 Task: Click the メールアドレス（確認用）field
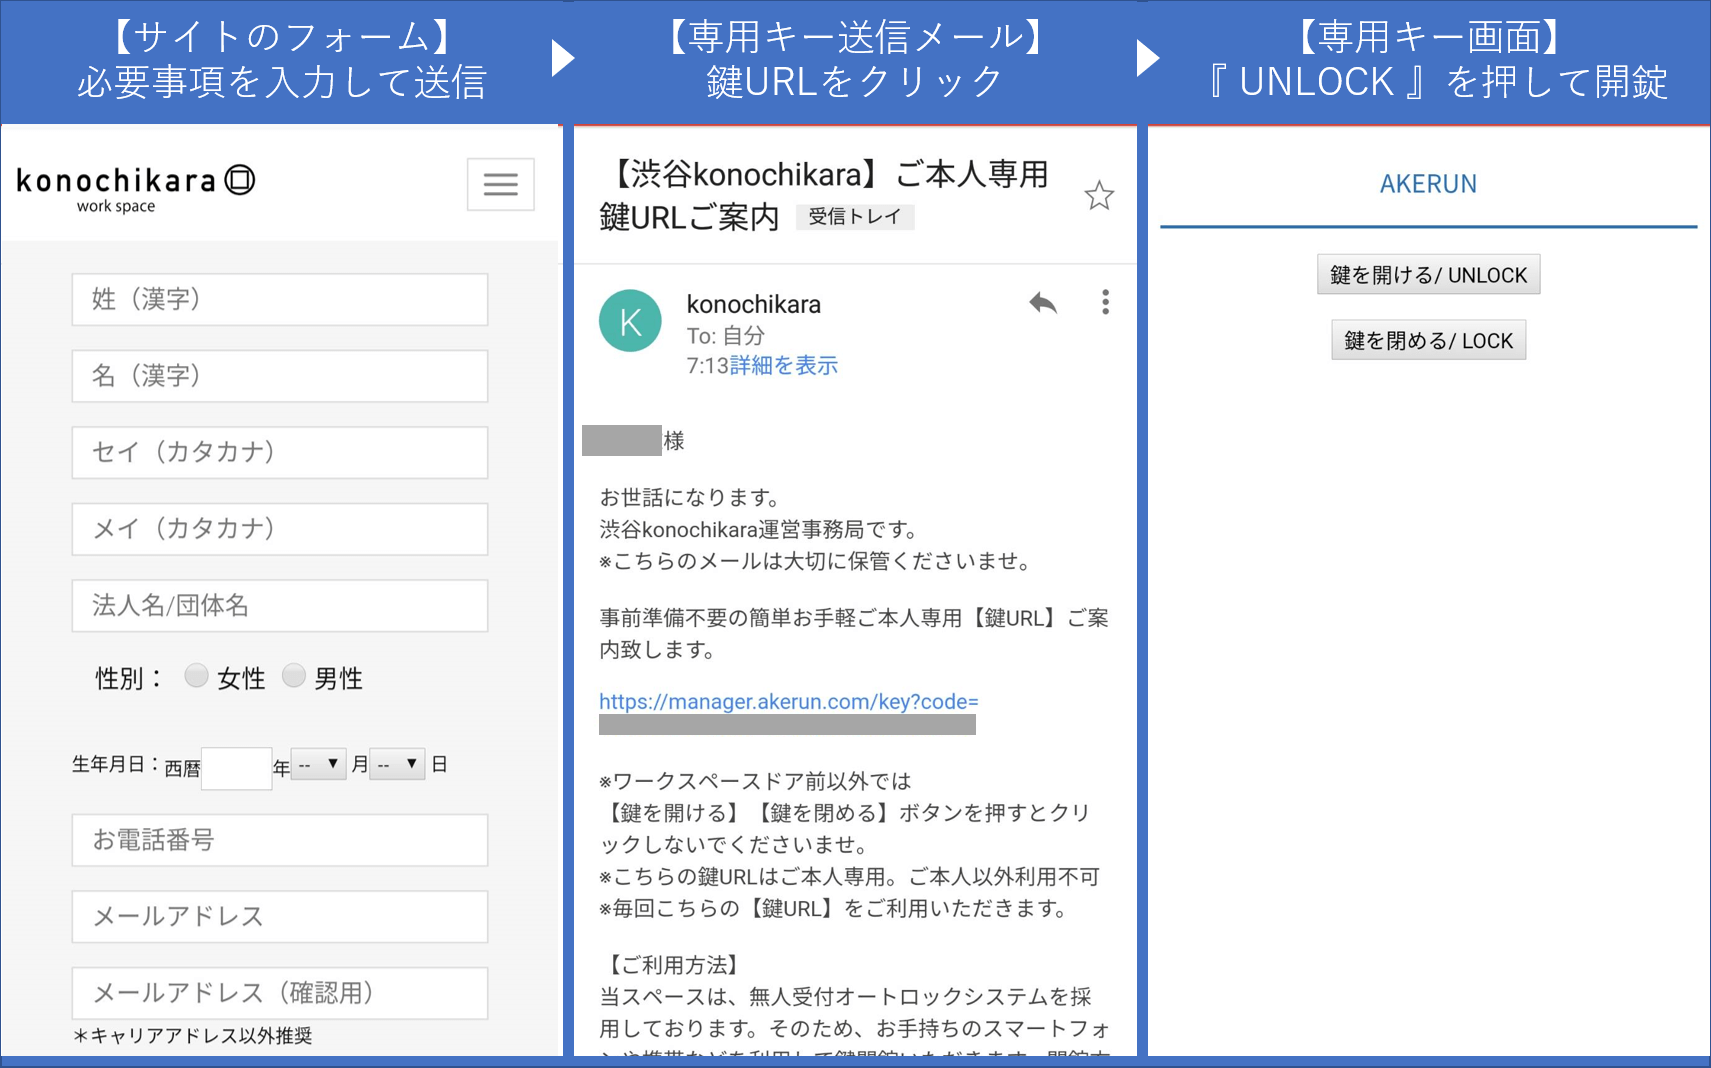pos(280,993)
